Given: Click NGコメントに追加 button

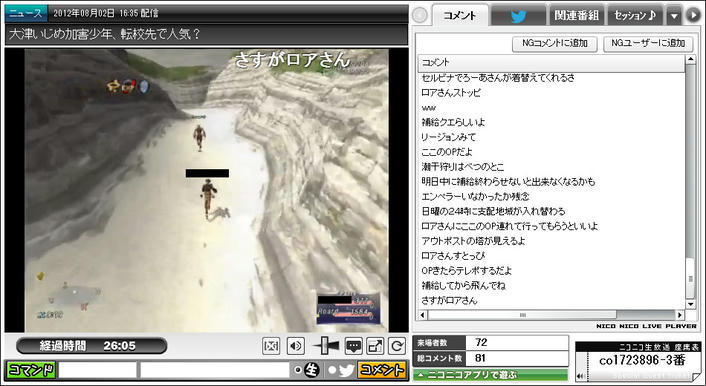Looking at the screenshot, I should [x=555, y=43].
